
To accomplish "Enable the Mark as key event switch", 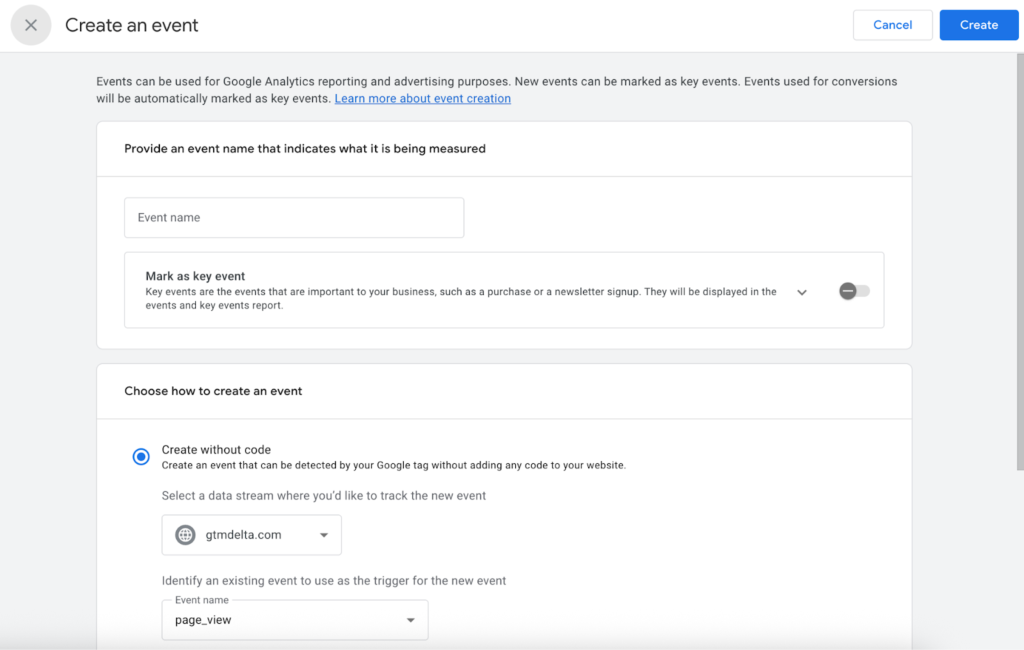I will [x=854, y=291].
